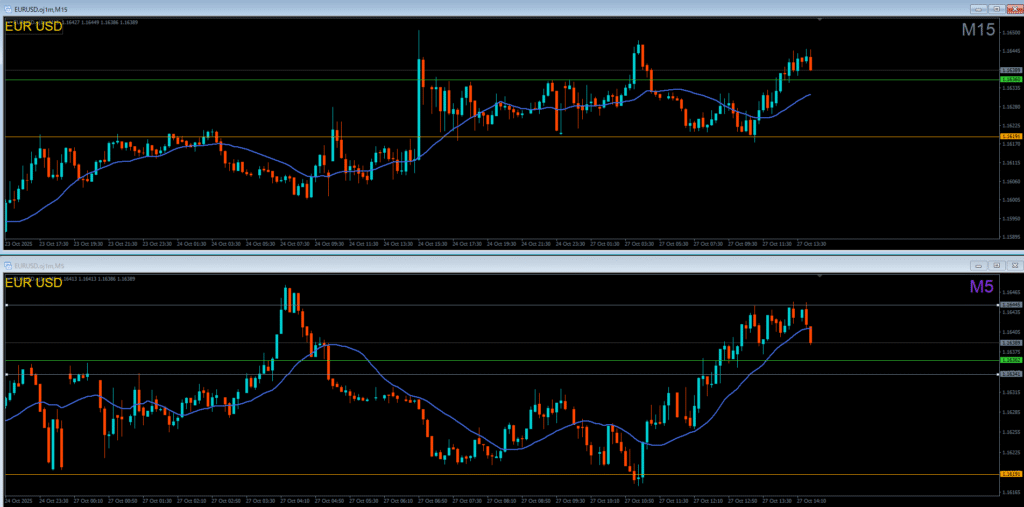
Task: Select orange price level tag on M15 axis
Action: 1011,136
